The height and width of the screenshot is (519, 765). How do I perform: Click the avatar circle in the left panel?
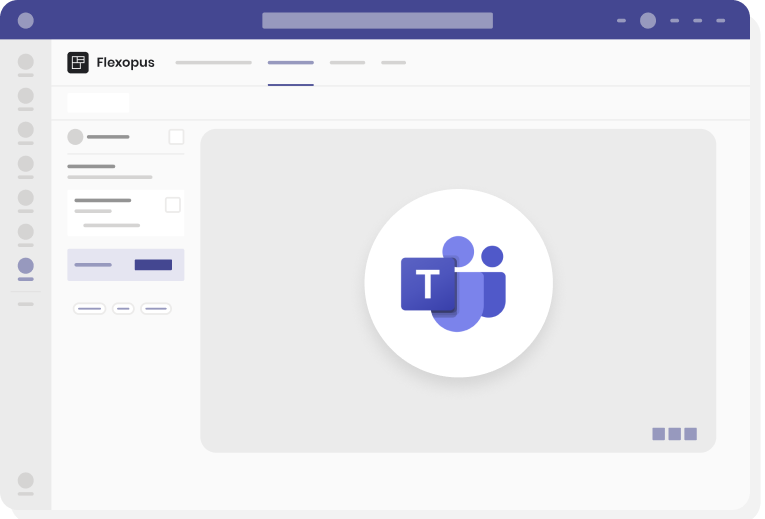(75, 137)
